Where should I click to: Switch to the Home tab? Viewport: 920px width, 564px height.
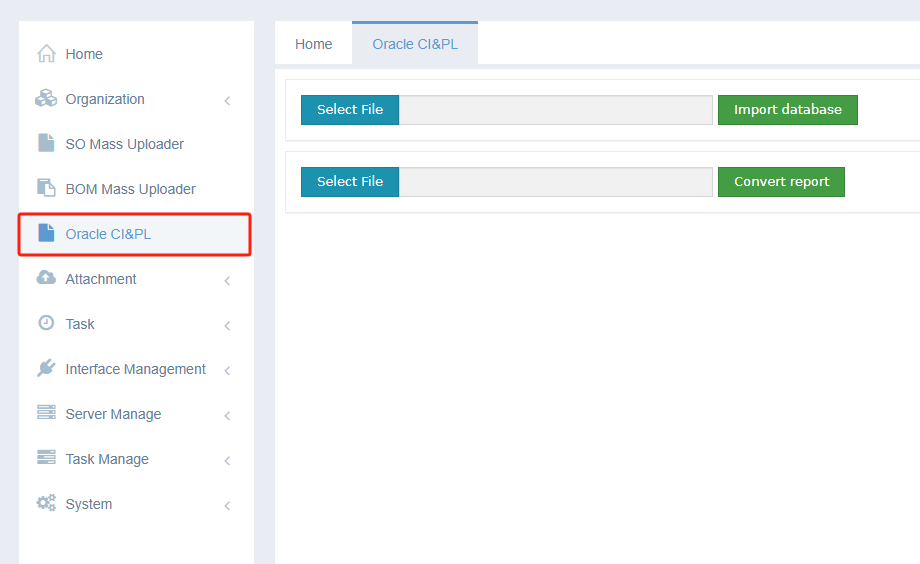[314, 44]
